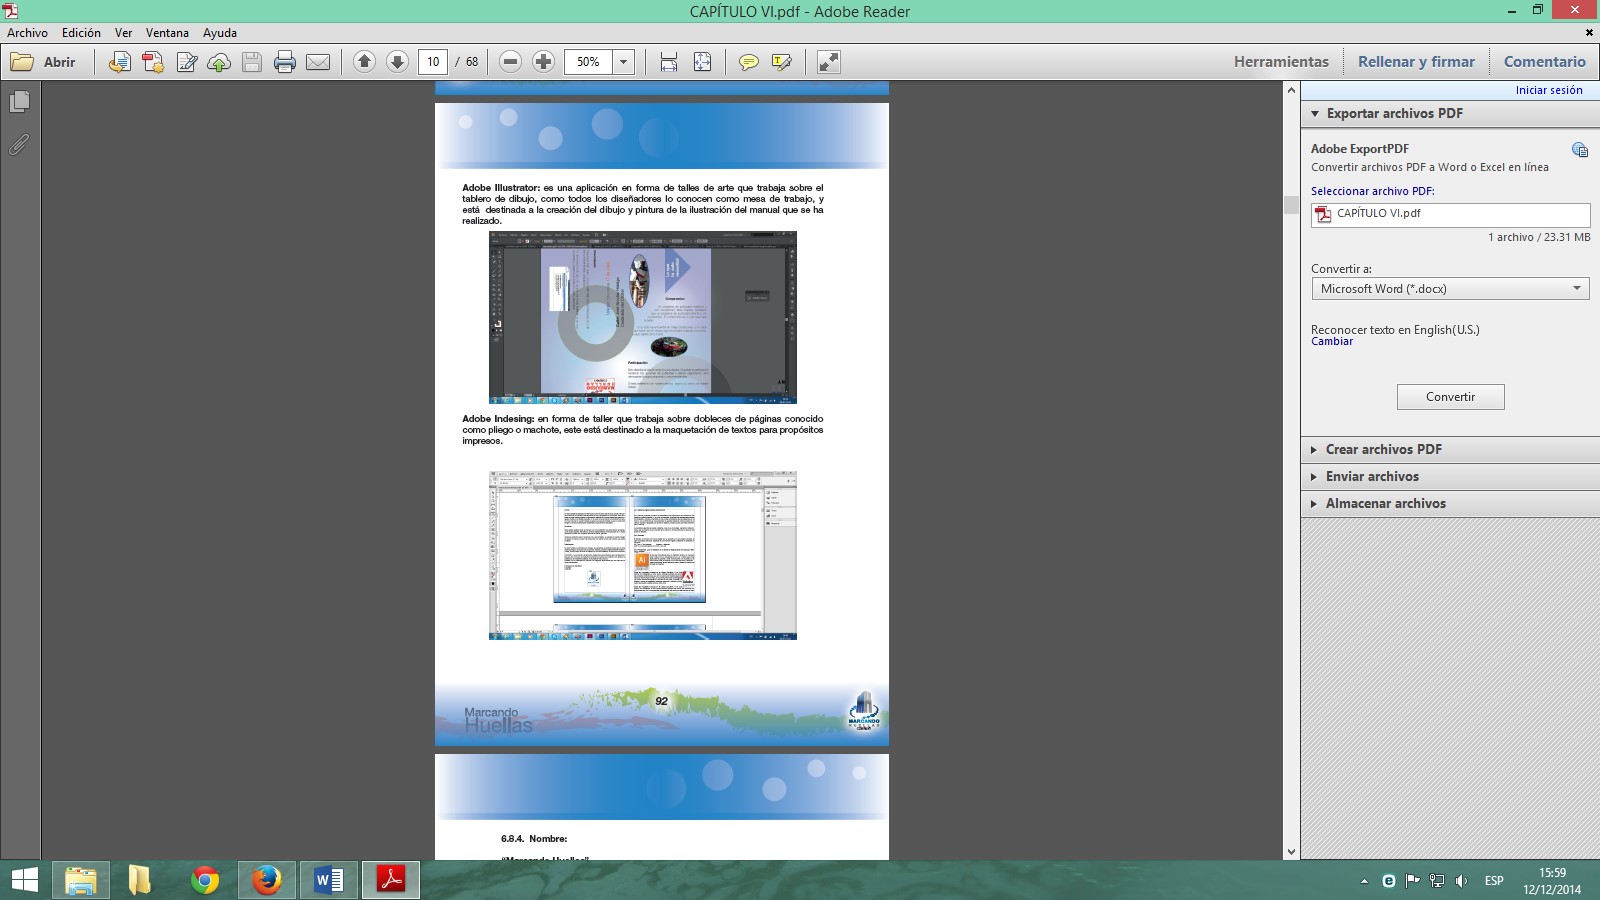Expand the Crear archivos PDF section
Viewport: 1600px width, 900px height.
1450,450
